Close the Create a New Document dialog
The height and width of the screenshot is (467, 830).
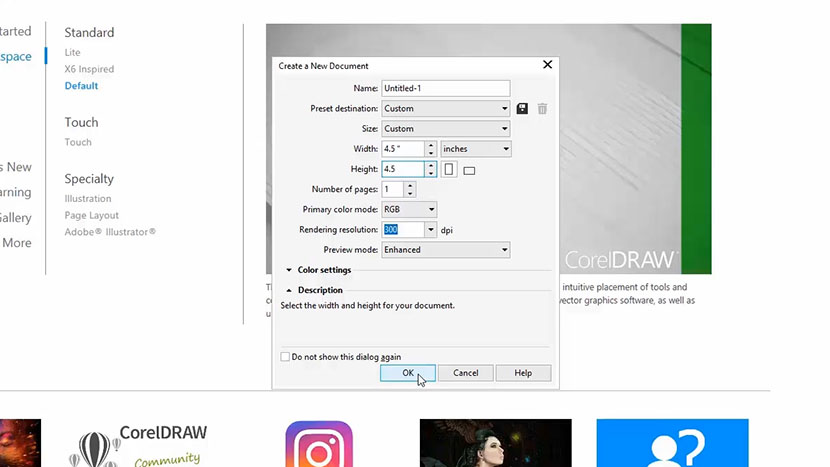(x=547, y=65)
